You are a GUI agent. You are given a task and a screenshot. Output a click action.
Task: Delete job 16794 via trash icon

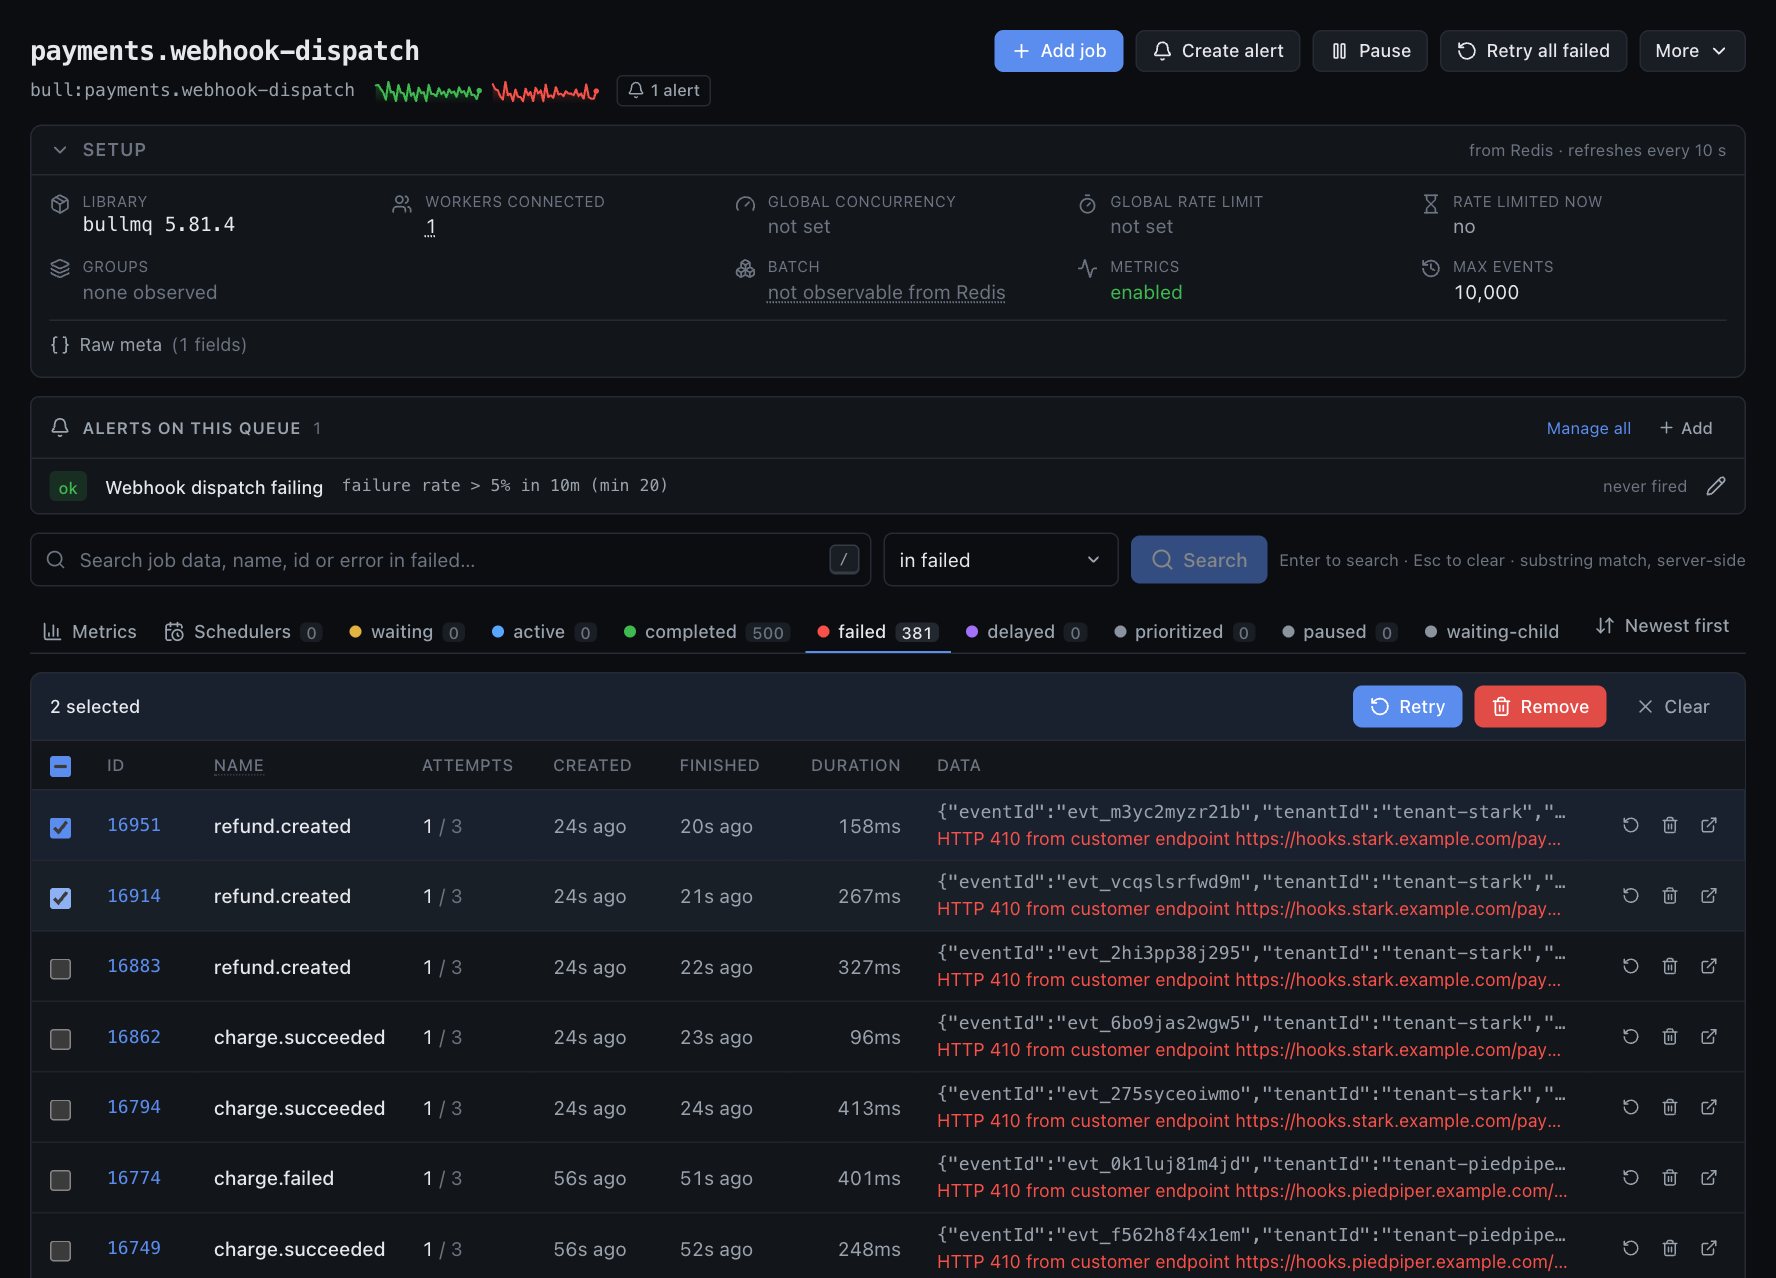click(x=1669, y=1107)
